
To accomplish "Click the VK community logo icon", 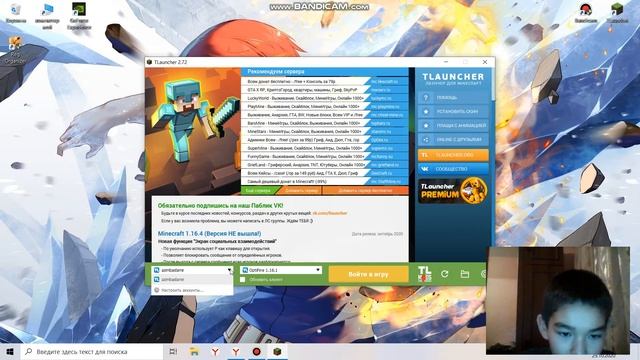I will click(425, 169).
